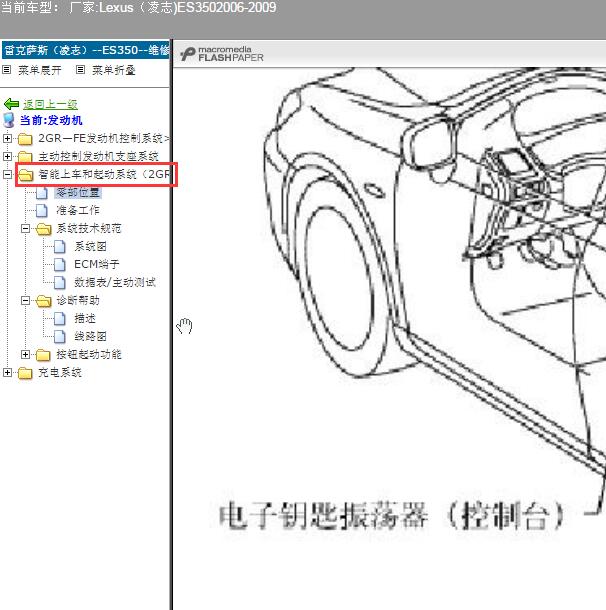The height and width of the screenshot is (610, 606).
Task: Click the page icon of 线路图
Action: pos(60,336)
